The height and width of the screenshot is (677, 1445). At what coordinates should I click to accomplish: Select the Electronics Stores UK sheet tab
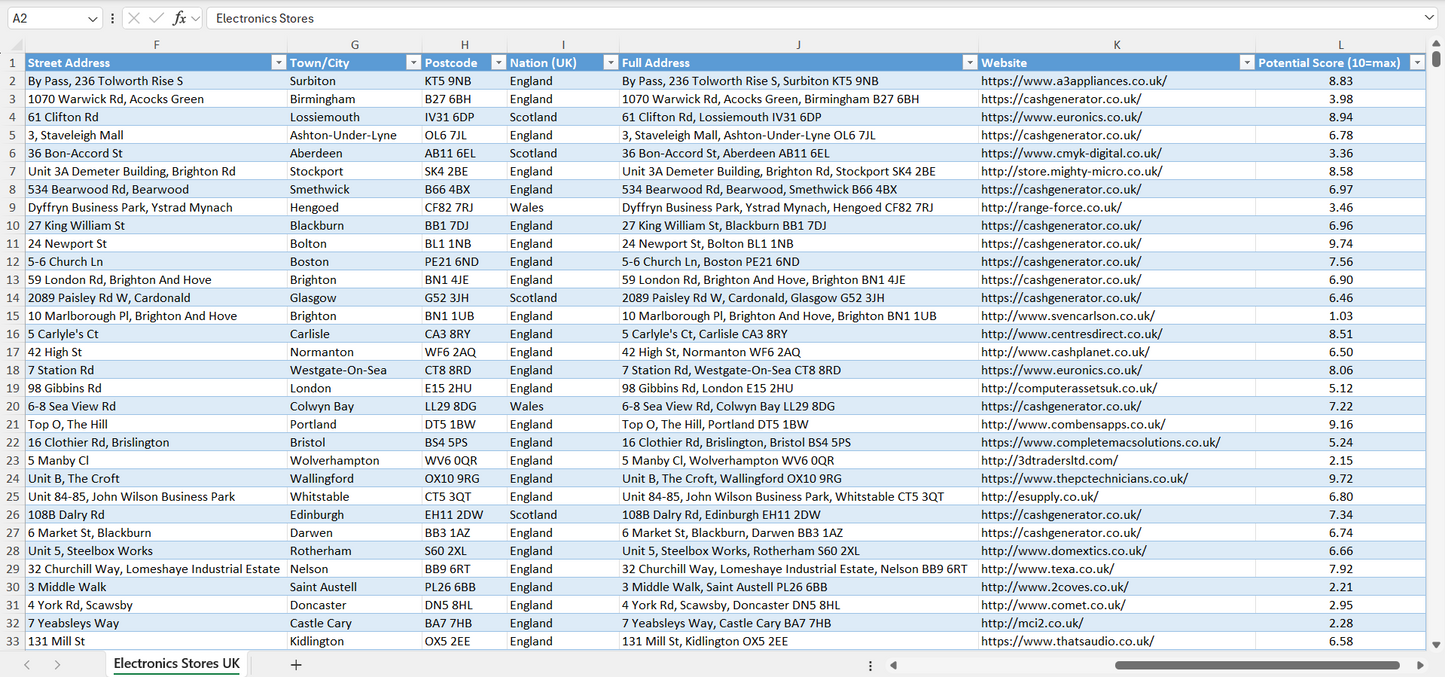(176, 664)
